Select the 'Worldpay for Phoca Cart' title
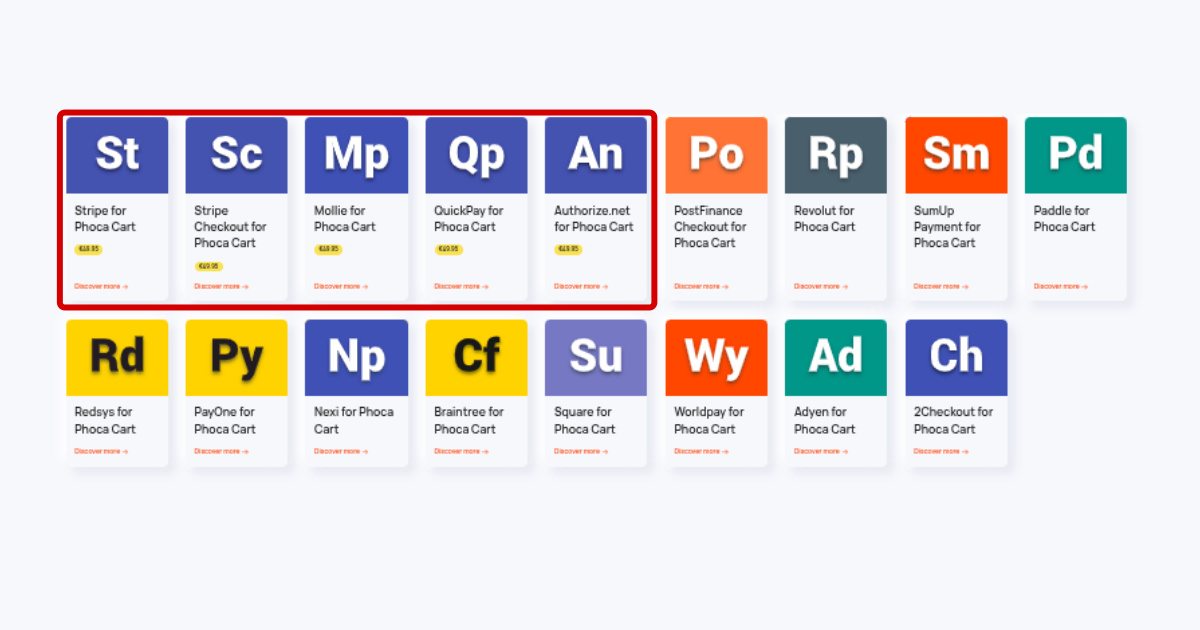The height and width of the screenshot is (630, 1200). (x=709, y=420)
